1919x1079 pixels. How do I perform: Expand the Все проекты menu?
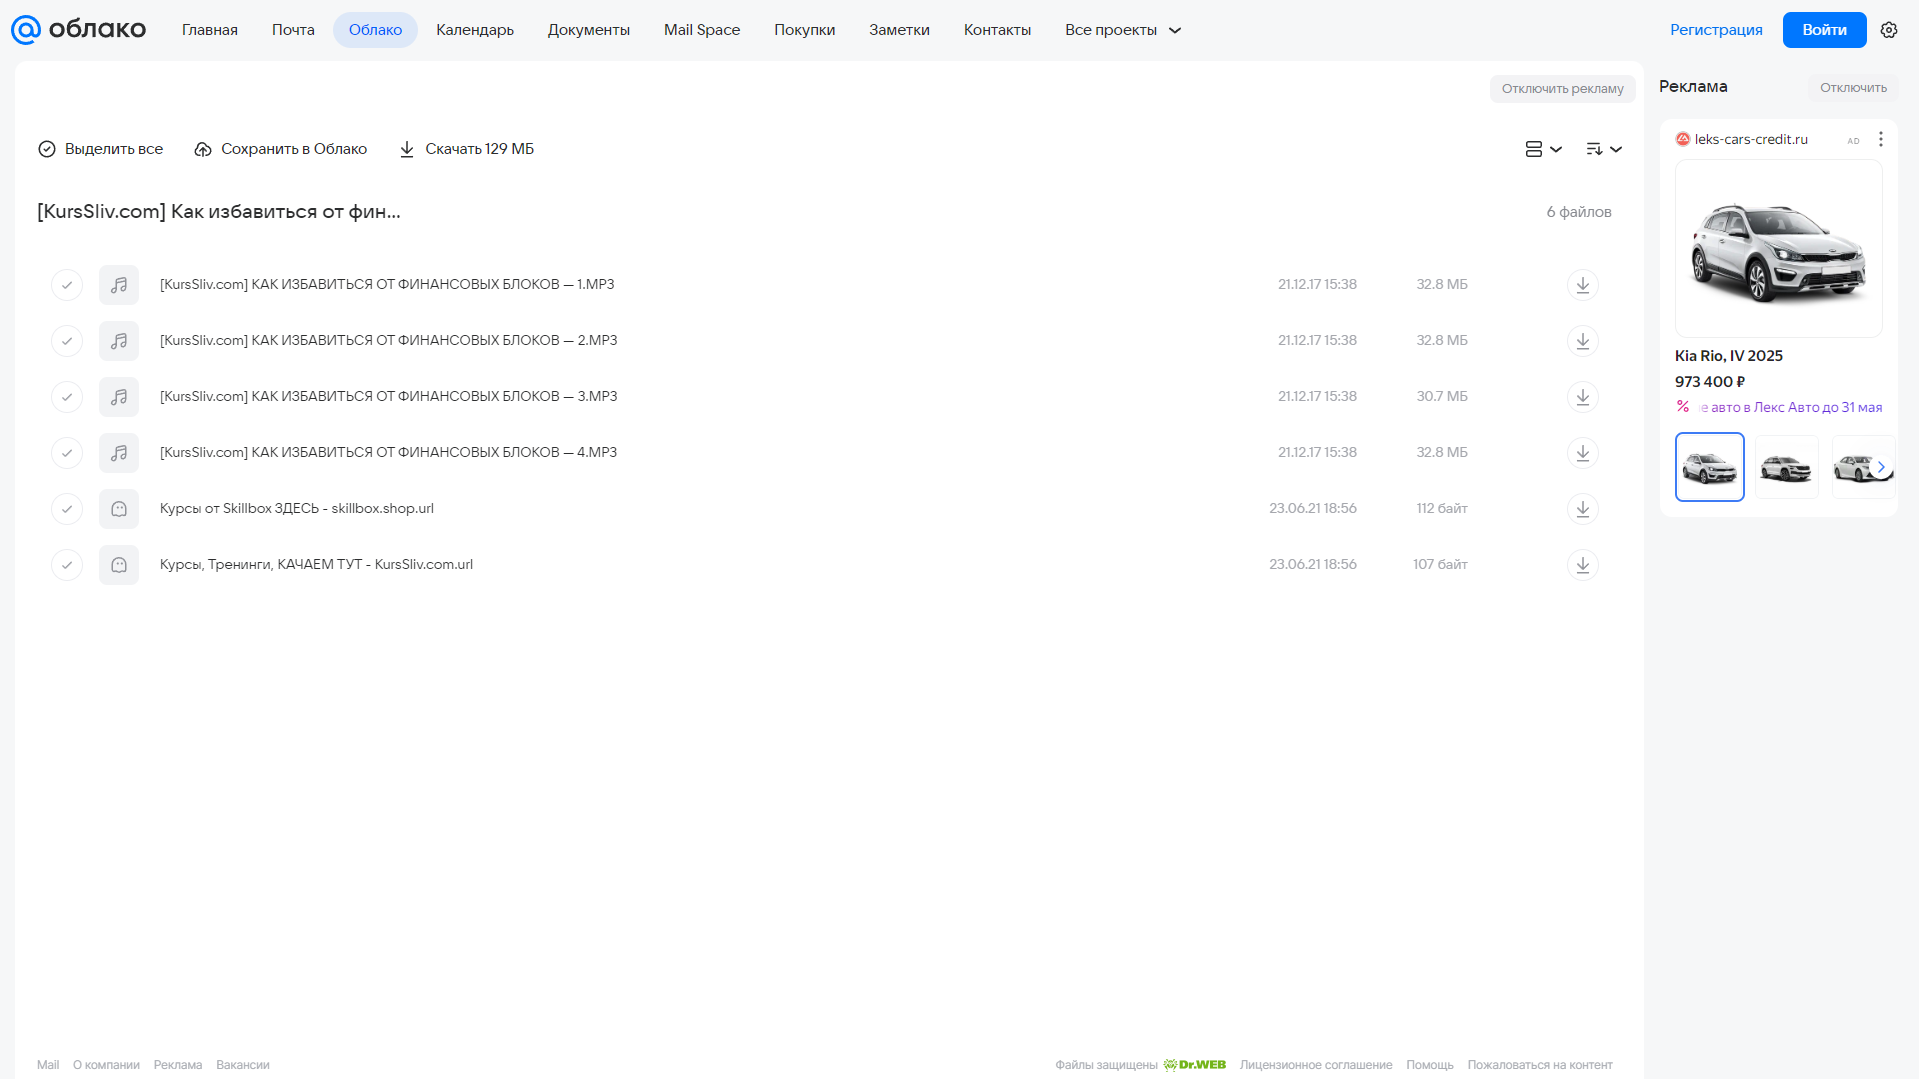click(1123, 30)
